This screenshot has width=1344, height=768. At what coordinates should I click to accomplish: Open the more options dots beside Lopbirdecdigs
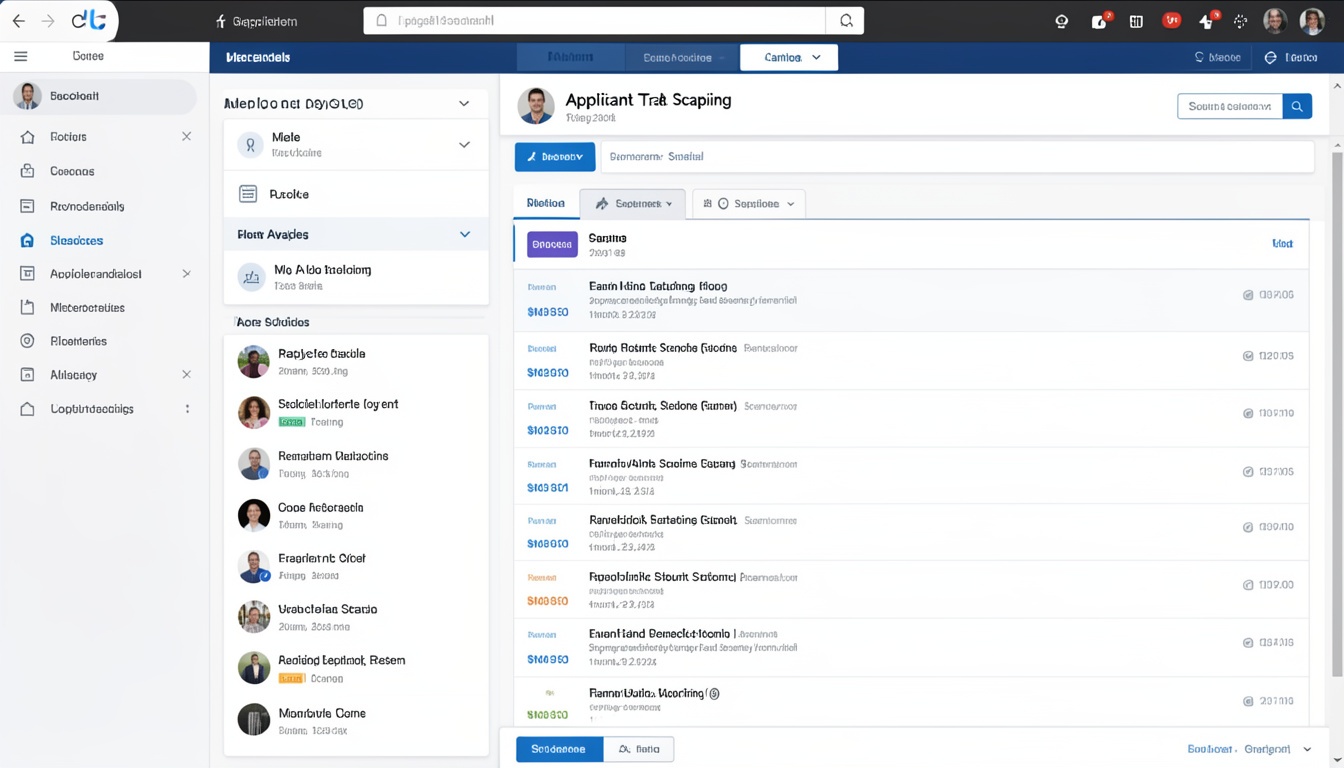point(187,408)
